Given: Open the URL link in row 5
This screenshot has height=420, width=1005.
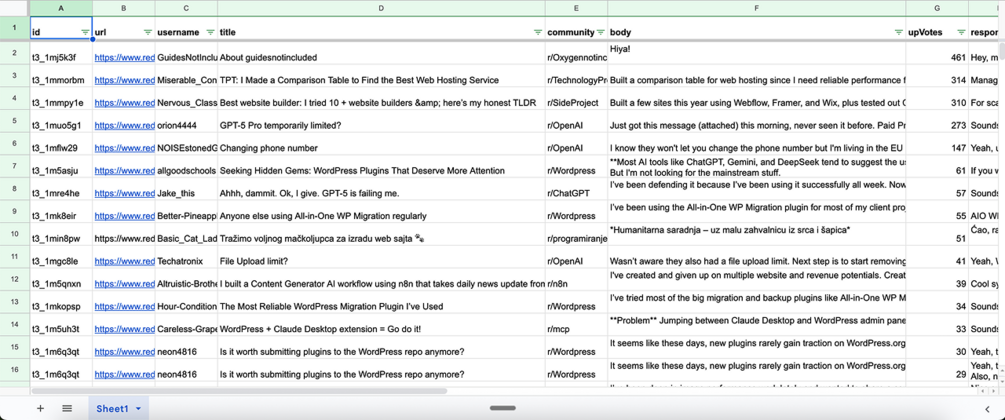Looking at the screenshot, I should tap(124, 126).
